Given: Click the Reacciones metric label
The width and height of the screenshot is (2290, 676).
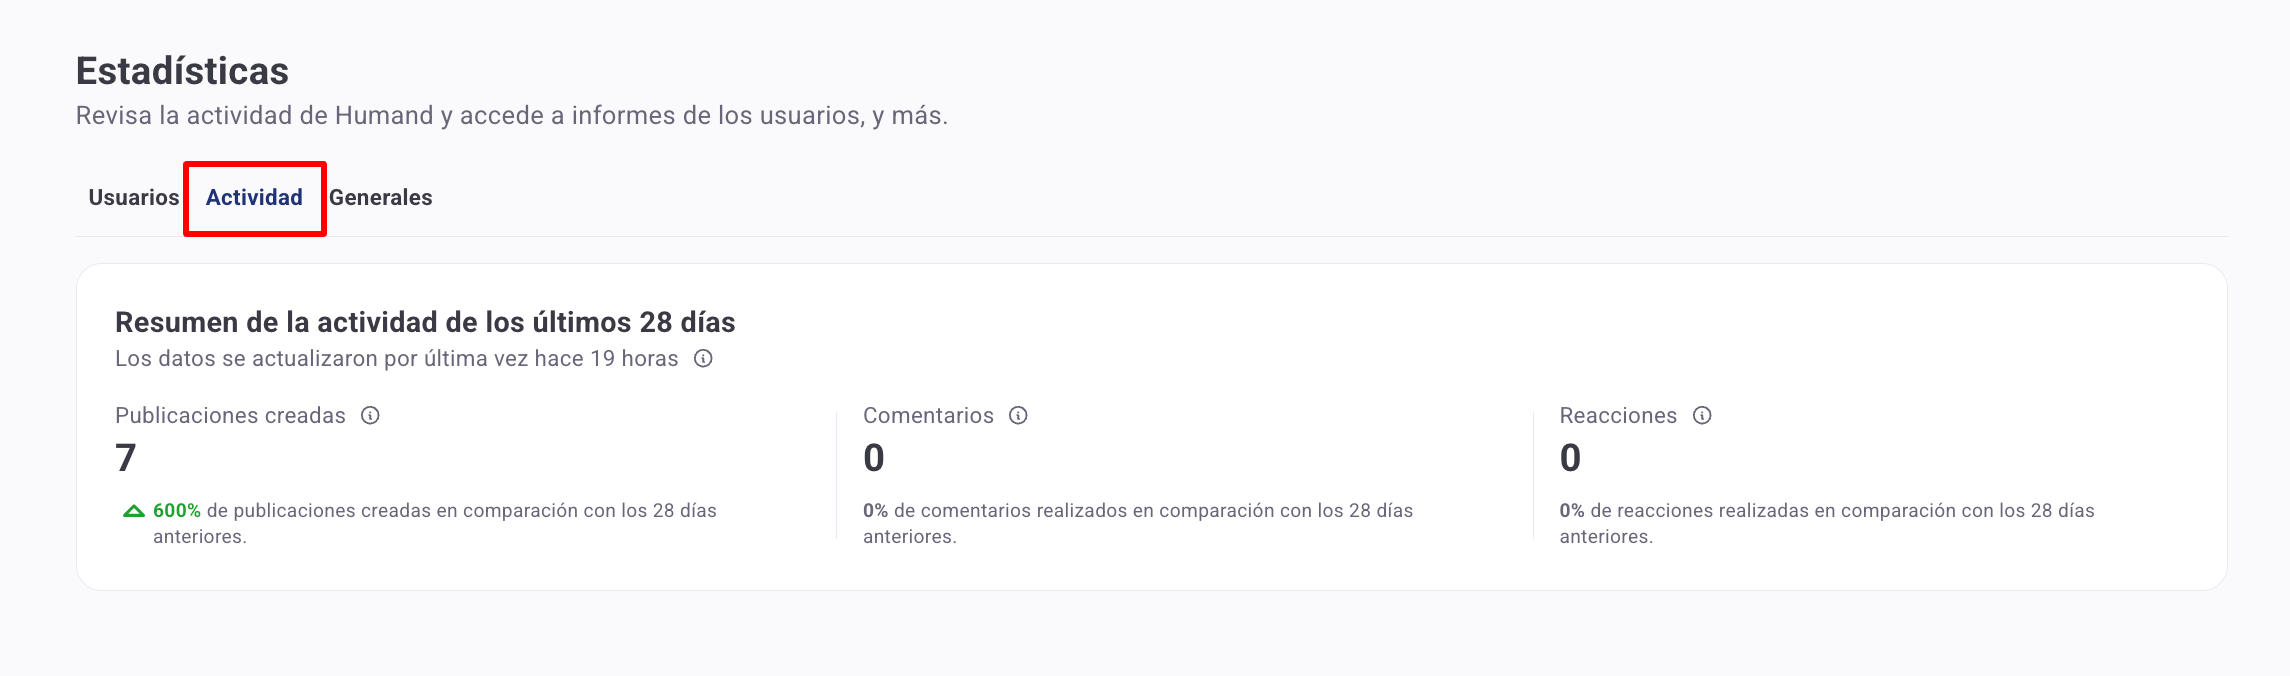Looking at the screenshot, I should 1618,415.
